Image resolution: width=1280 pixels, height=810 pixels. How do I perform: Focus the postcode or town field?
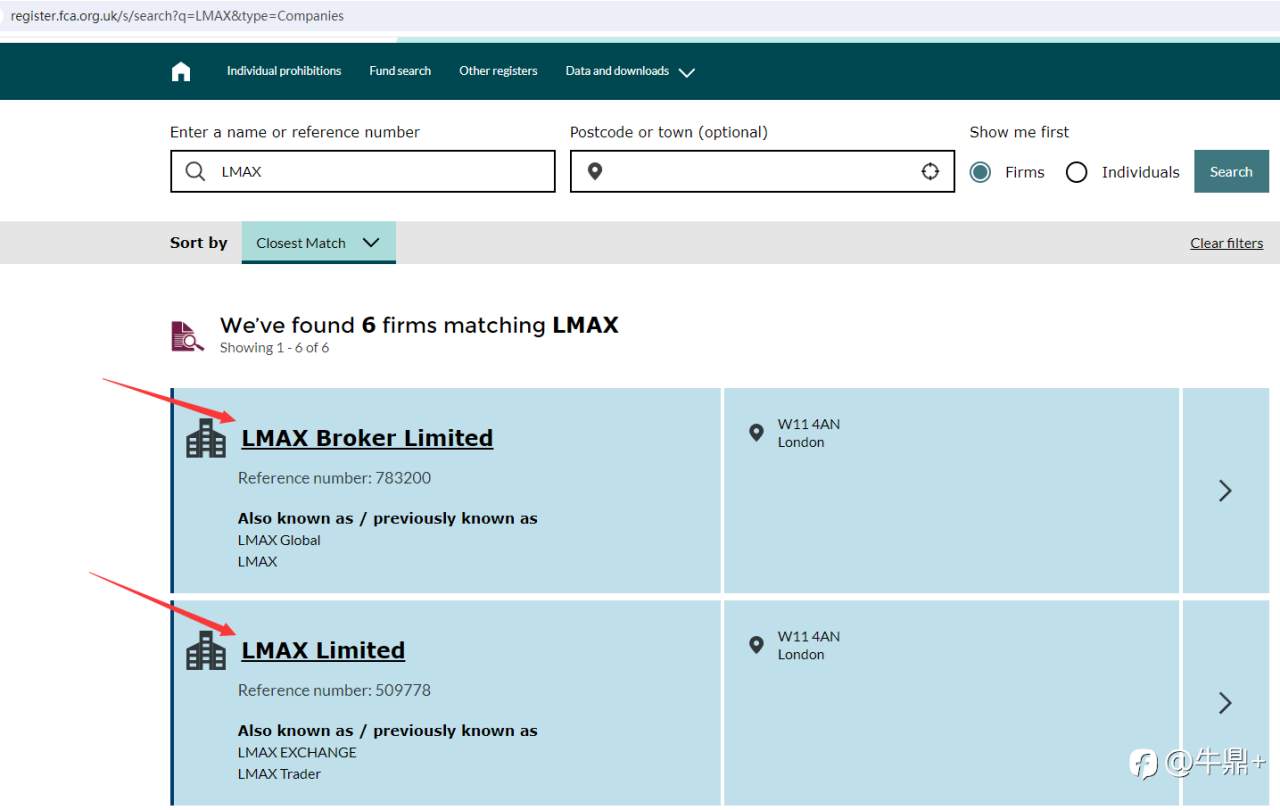[x=762, y=171]
